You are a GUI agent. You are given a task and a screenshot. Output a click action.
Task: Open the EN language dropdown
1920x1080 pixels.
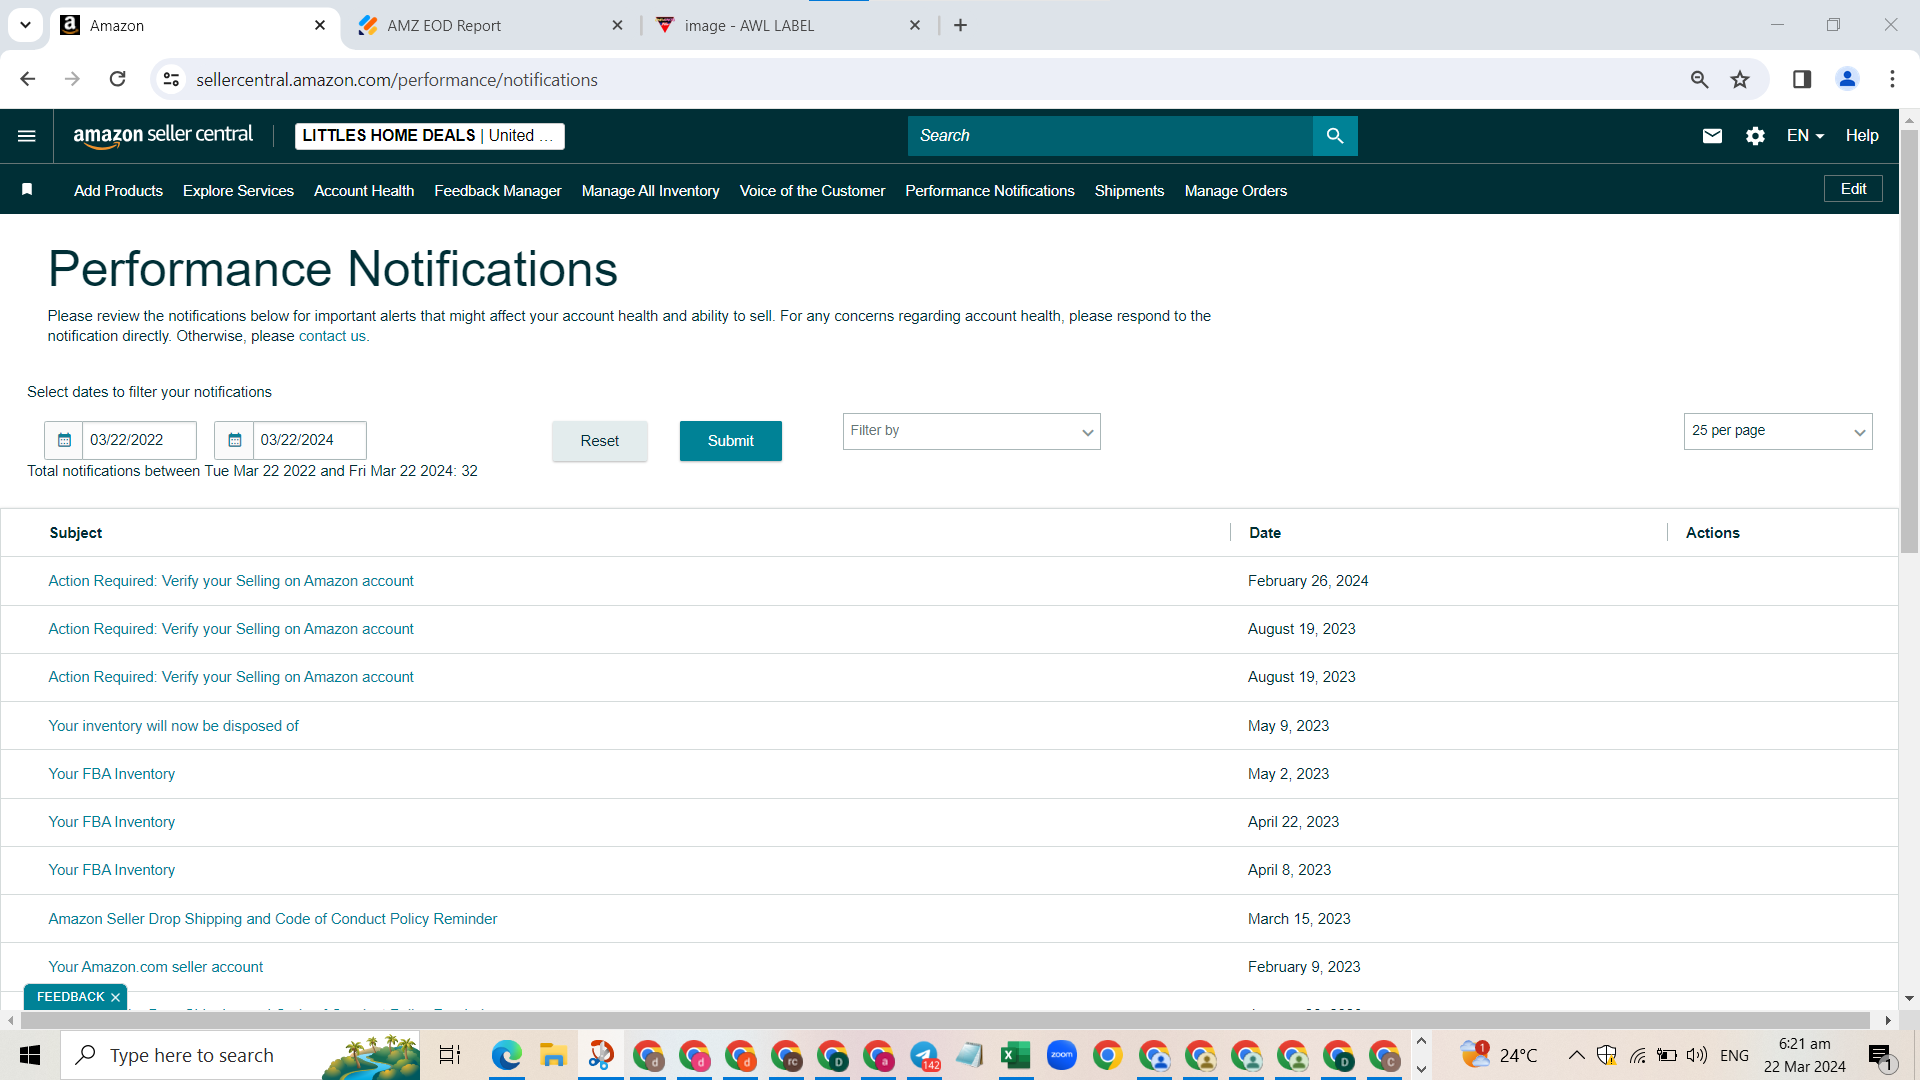coord(1805,136)
